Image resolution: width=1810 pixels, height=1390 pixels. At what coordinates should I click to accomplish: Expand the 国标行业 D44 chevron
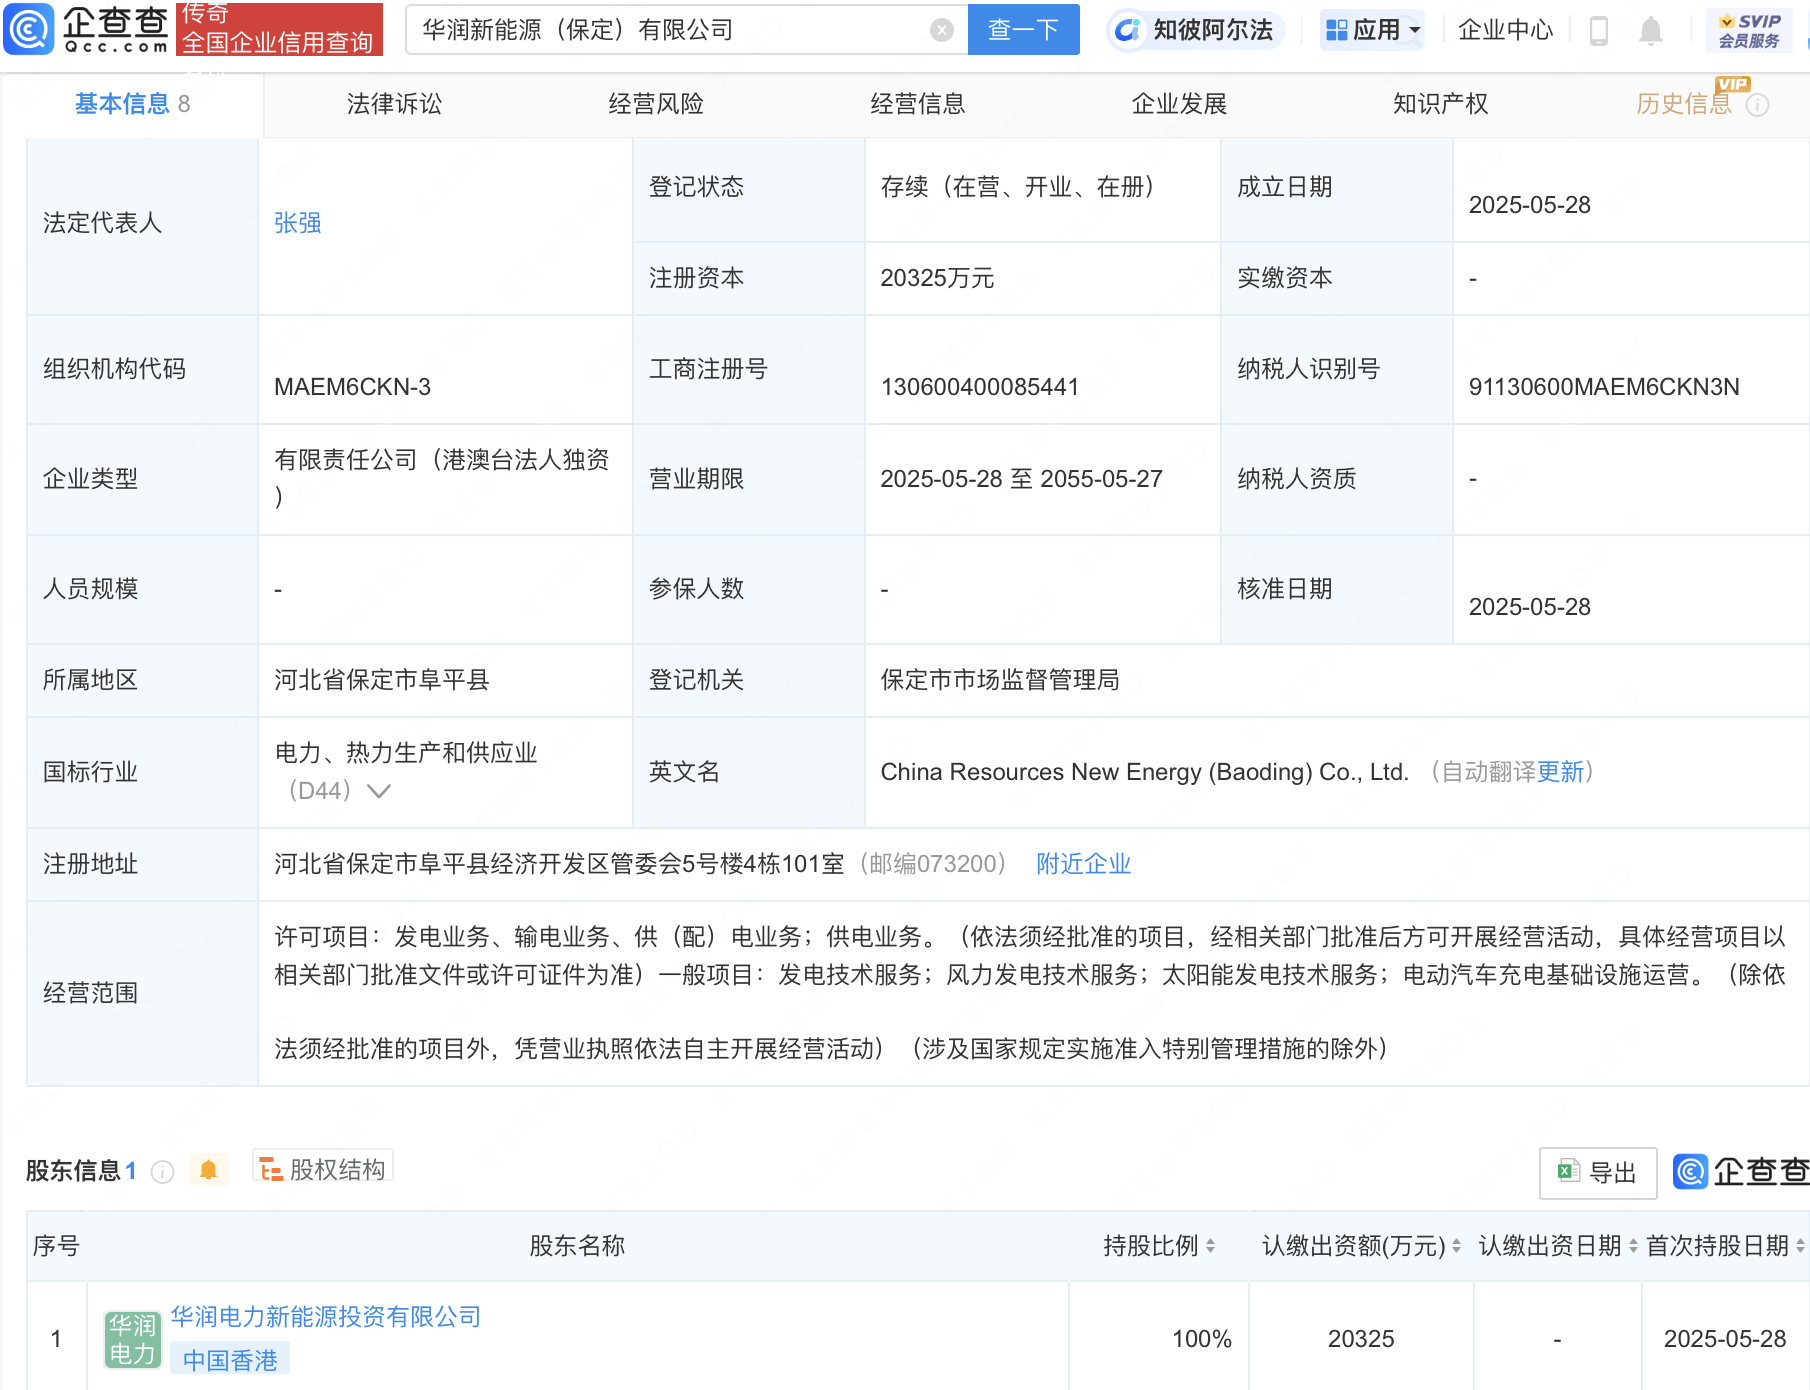(379, 791)
